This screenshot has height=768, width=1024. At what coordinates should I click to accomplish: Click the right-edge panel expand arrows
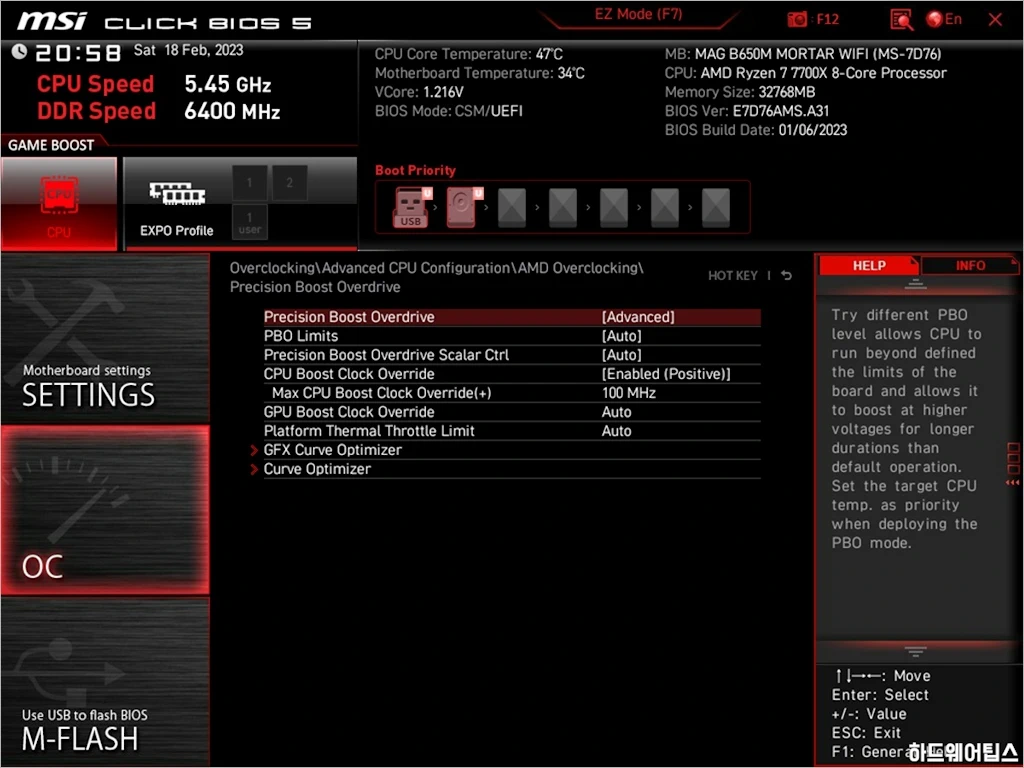coord(1013,483)
